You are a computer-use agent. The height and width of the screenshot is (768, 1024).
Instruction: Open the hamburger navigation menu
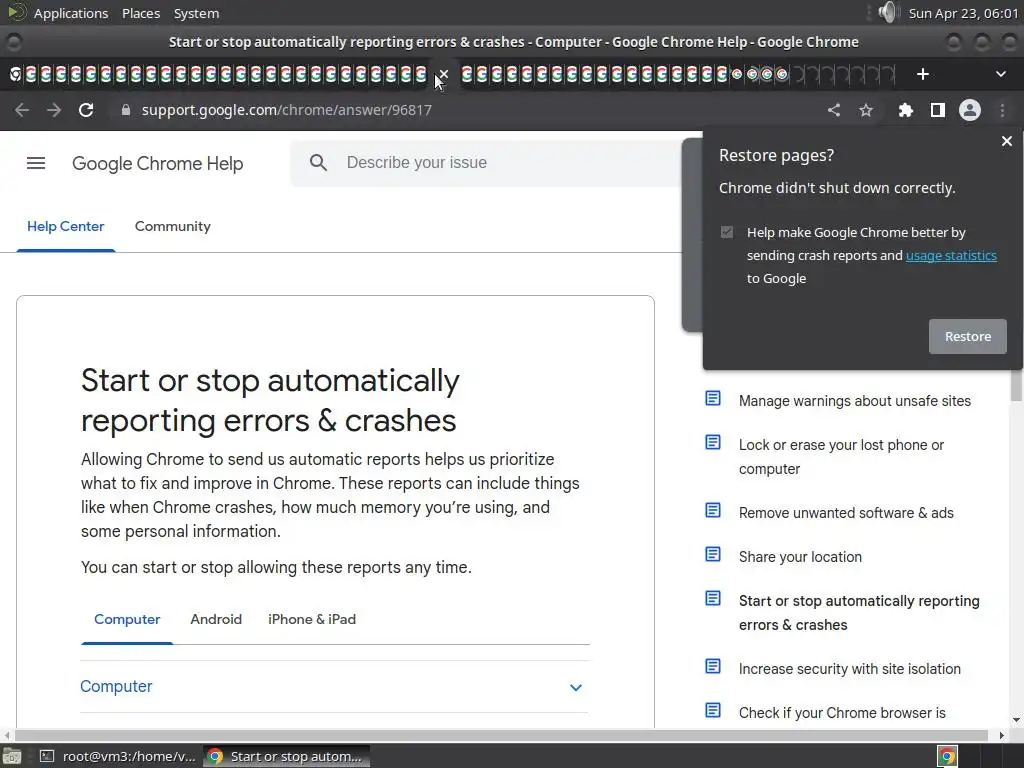(36, 163)
